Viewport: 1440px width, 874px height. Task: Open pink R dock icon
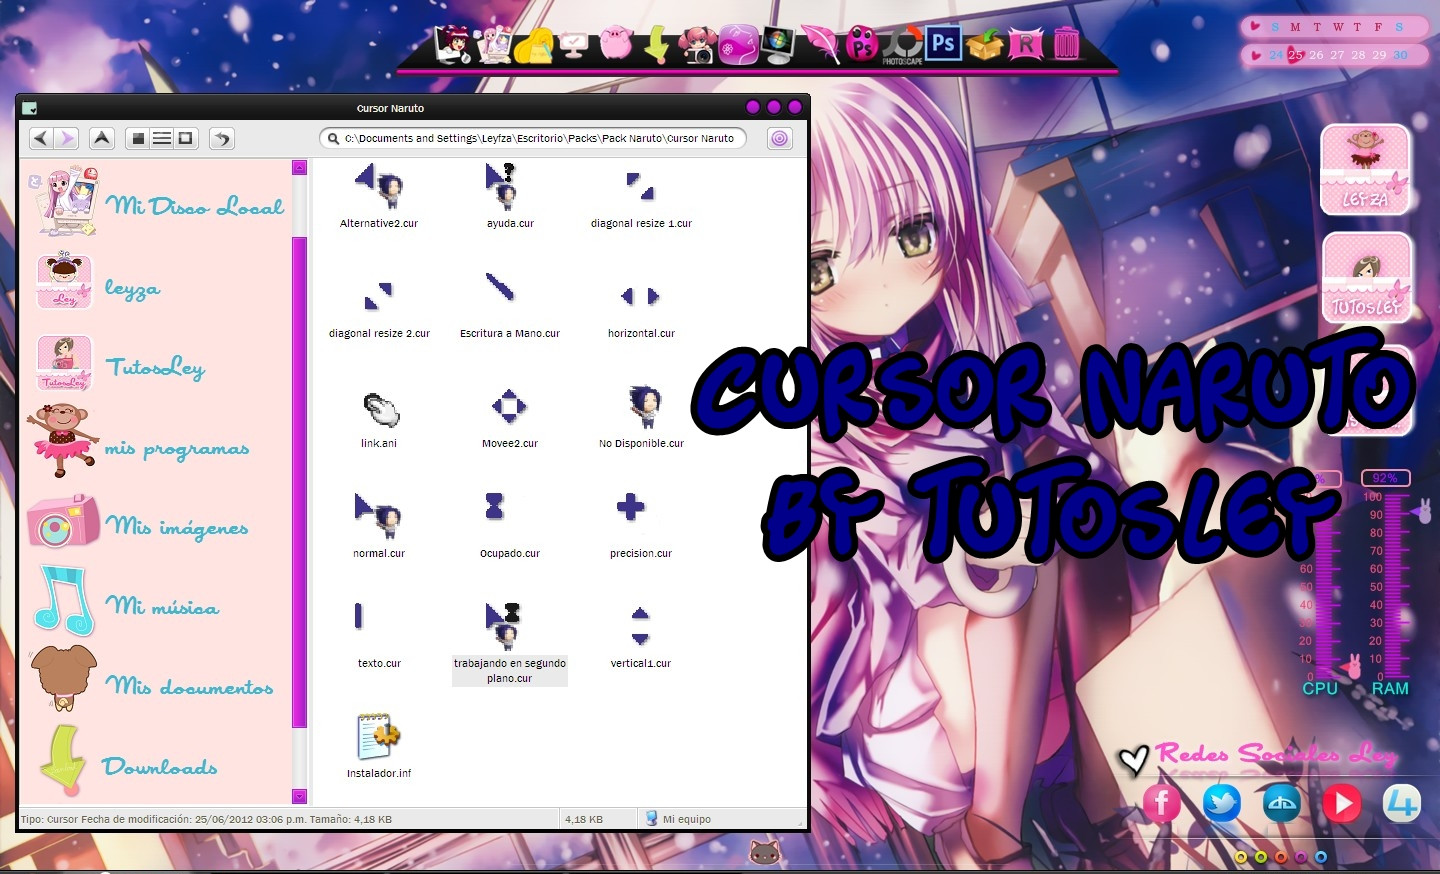click(1026, 44)
